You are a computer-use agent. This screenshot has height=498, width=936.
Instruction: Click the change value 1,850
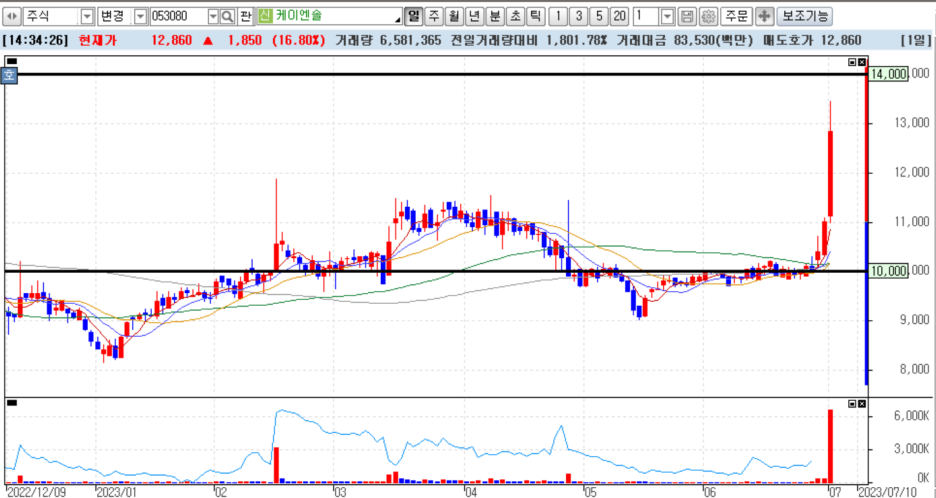point(245,41)
